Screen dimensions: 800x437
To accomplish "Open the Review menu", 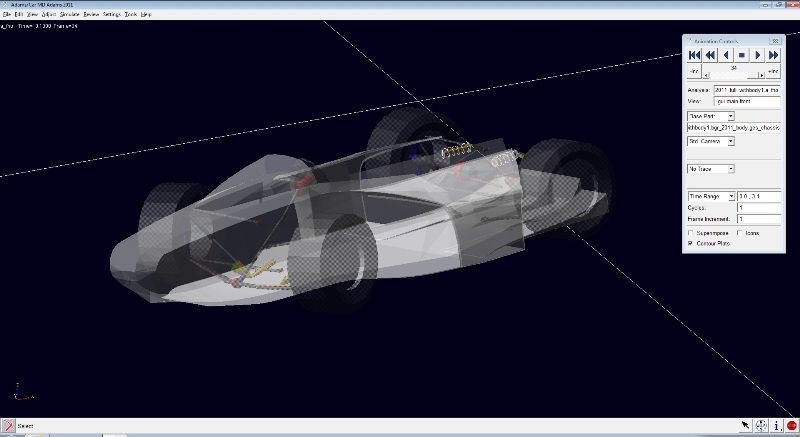I will [91, 15].
